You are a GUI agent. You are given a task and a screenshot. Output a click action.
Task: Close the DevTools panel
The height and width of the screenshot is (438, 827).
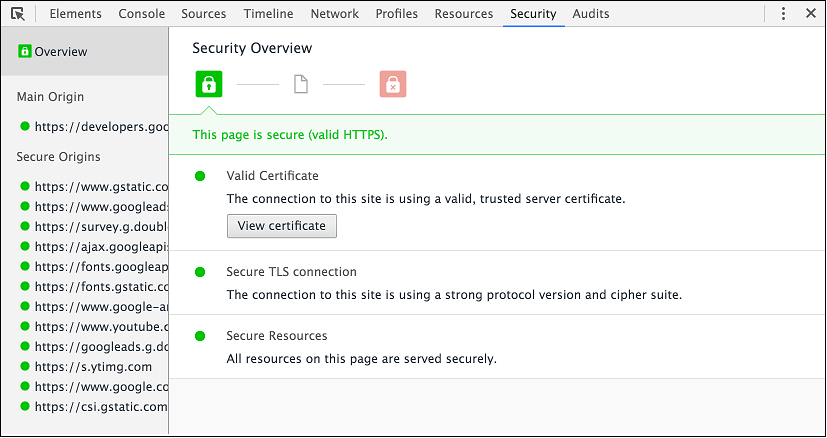pos(808,14)
